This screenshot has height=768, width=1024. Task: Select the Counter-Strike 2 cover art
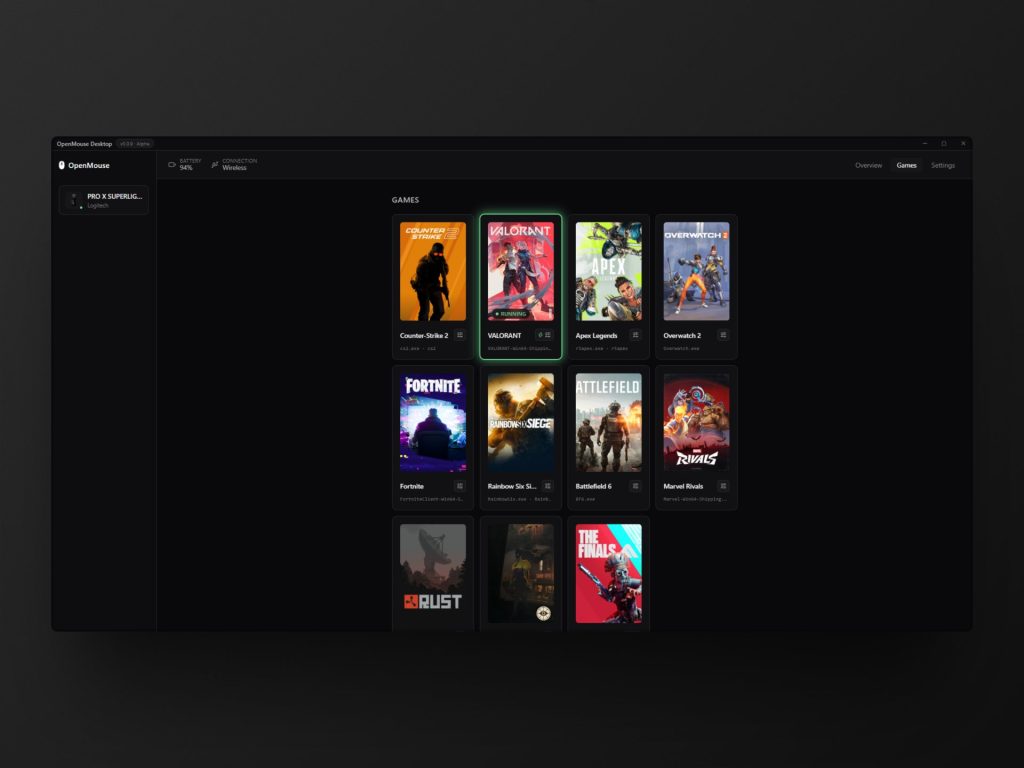pos(433,271)
